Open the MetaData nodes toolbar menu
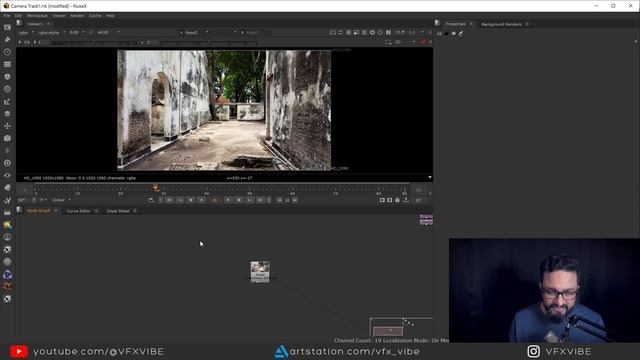 click(7, 187)
